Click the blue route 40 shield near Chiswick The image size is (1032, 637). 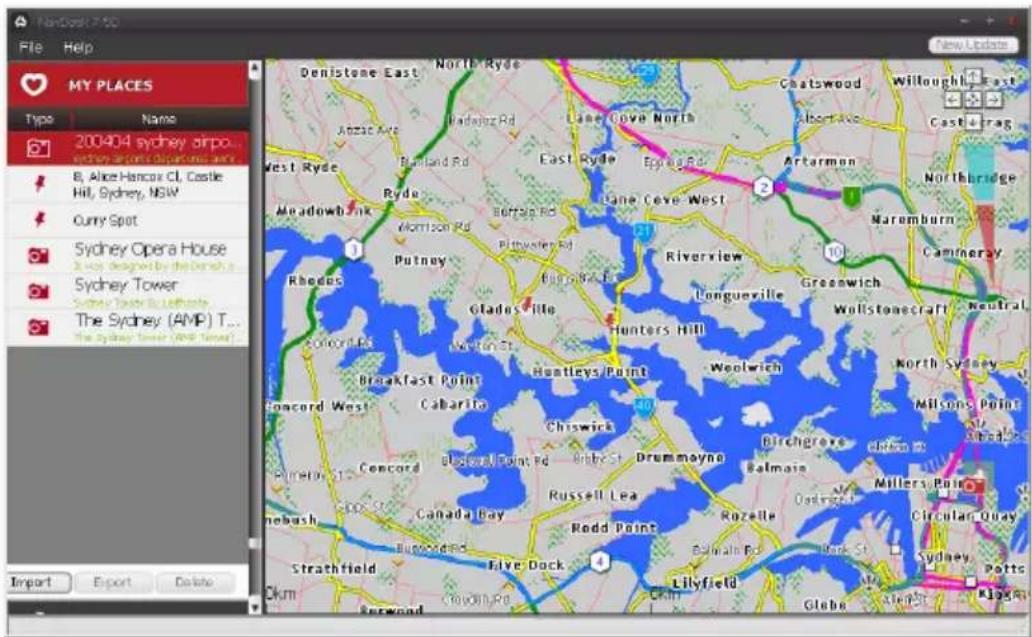pyautogui.click(x=644, y=406)
